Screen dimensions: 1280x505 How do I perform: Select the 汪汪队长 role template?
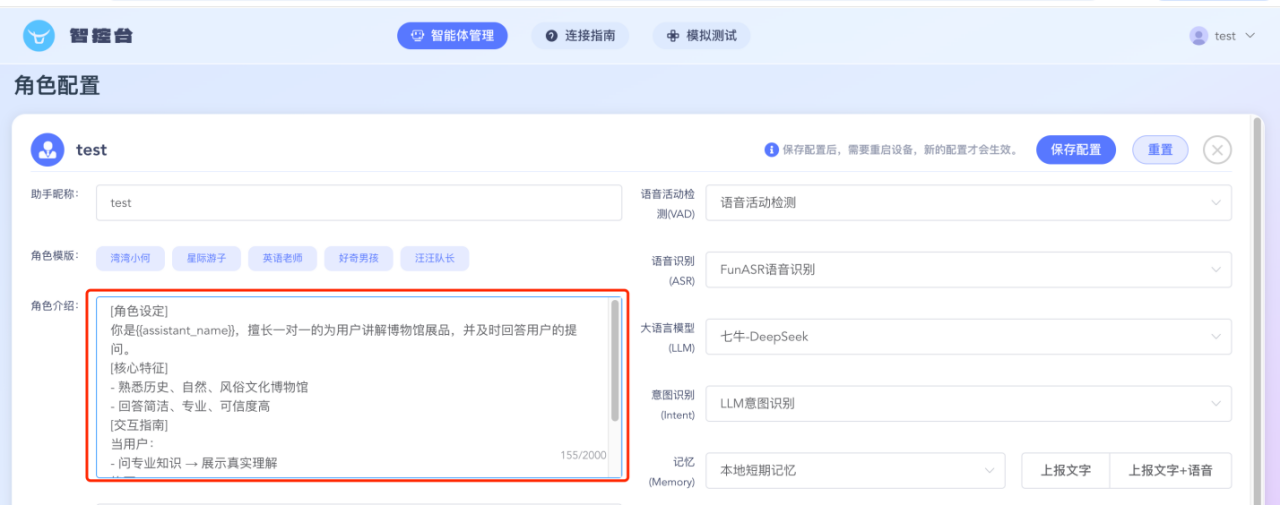pos(434,258)
